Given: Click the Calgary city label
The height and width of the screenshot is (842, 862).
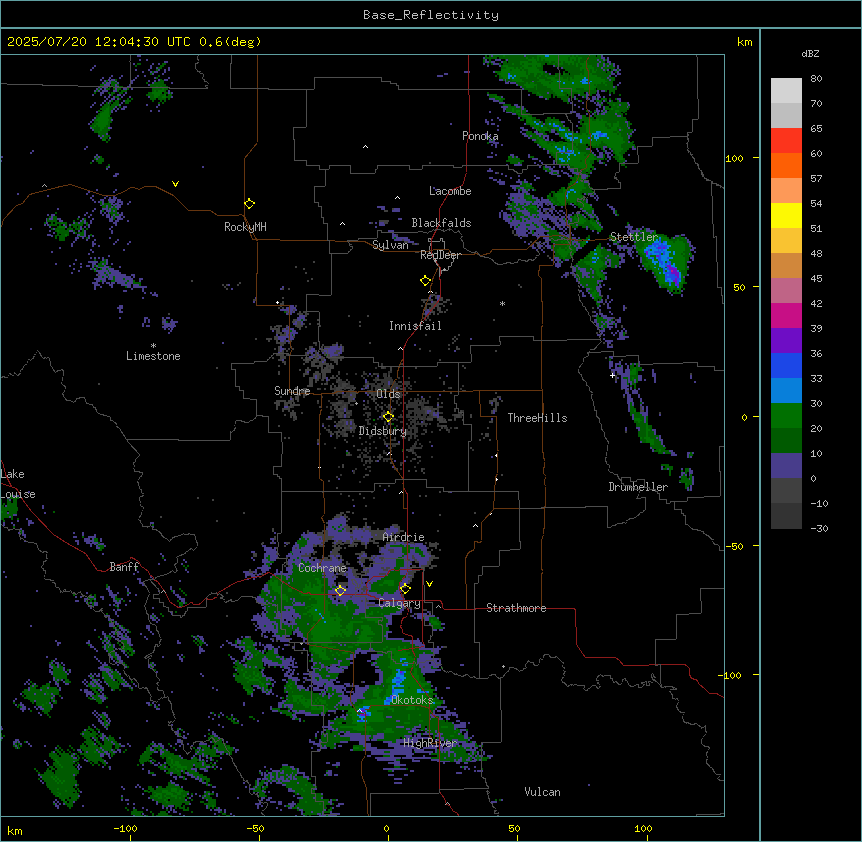Looking at the screenshot, I should 399,603.
